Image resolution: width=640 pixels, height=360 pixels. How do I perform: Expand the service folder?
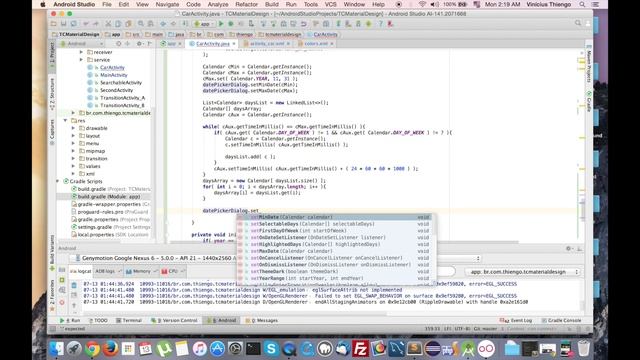pos(81,60)
